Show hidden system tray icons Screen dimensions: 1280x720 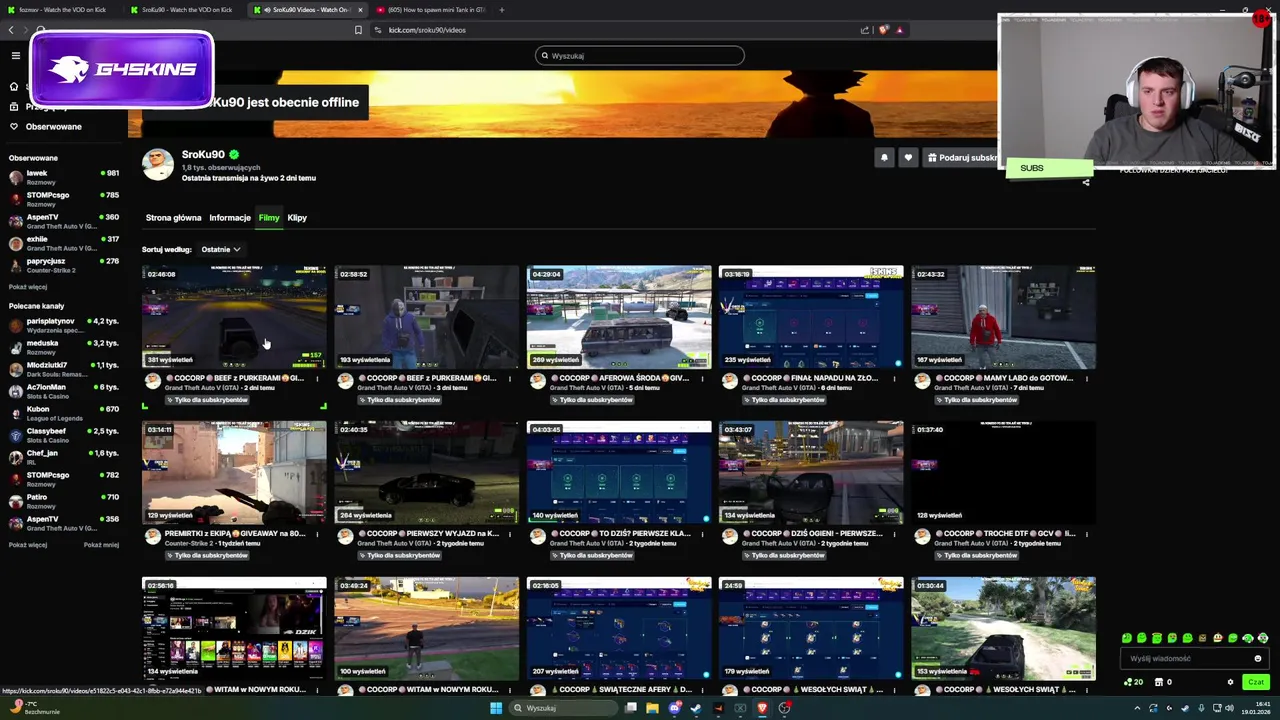(1137, 708)
